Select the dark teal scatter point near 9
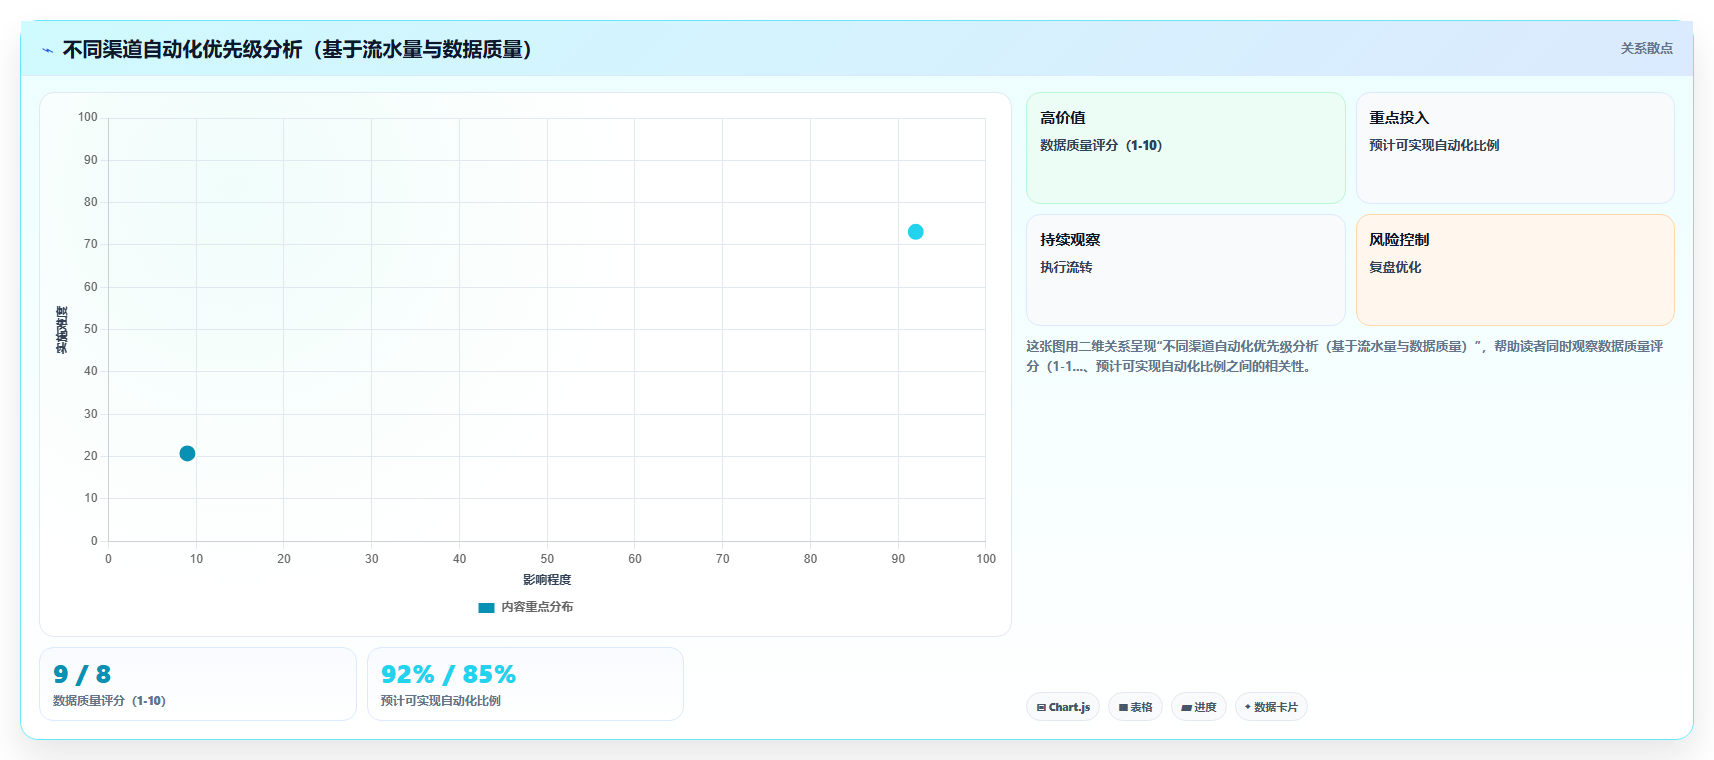 pos(187,454)
